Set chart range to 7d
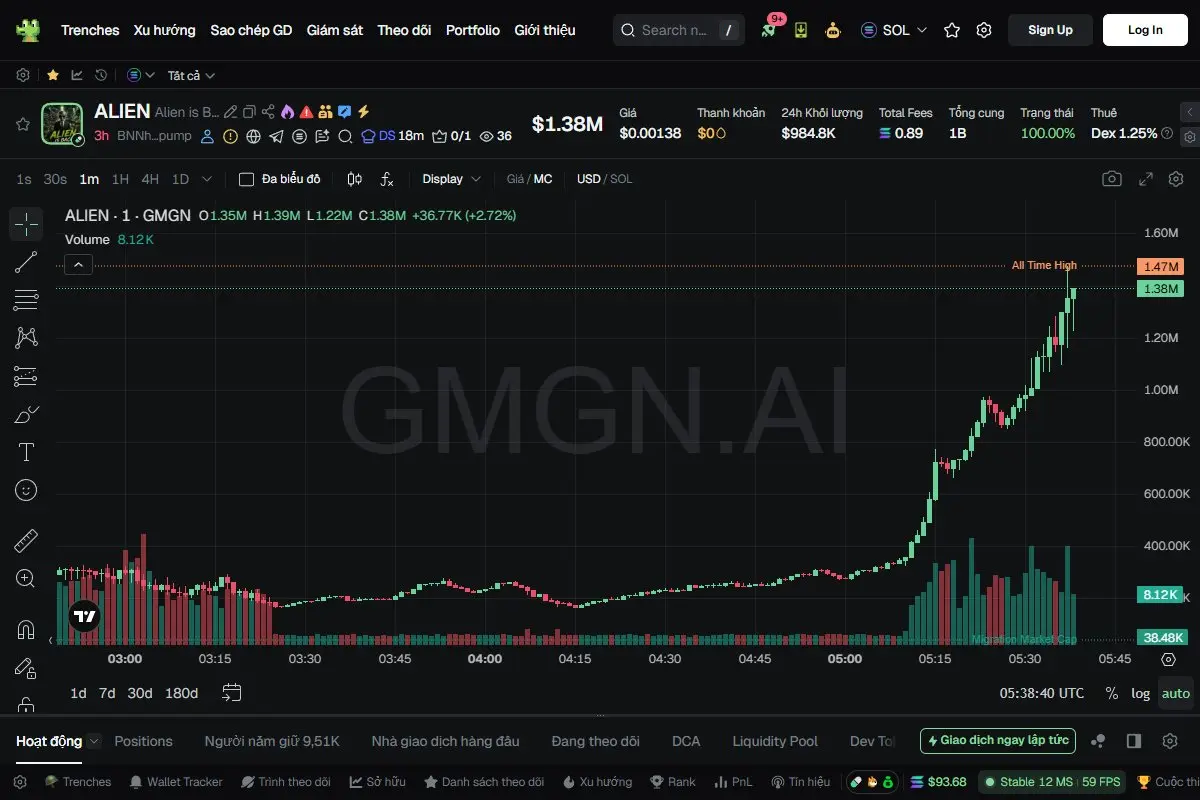1200x800 pixels. tap(107, 693)
